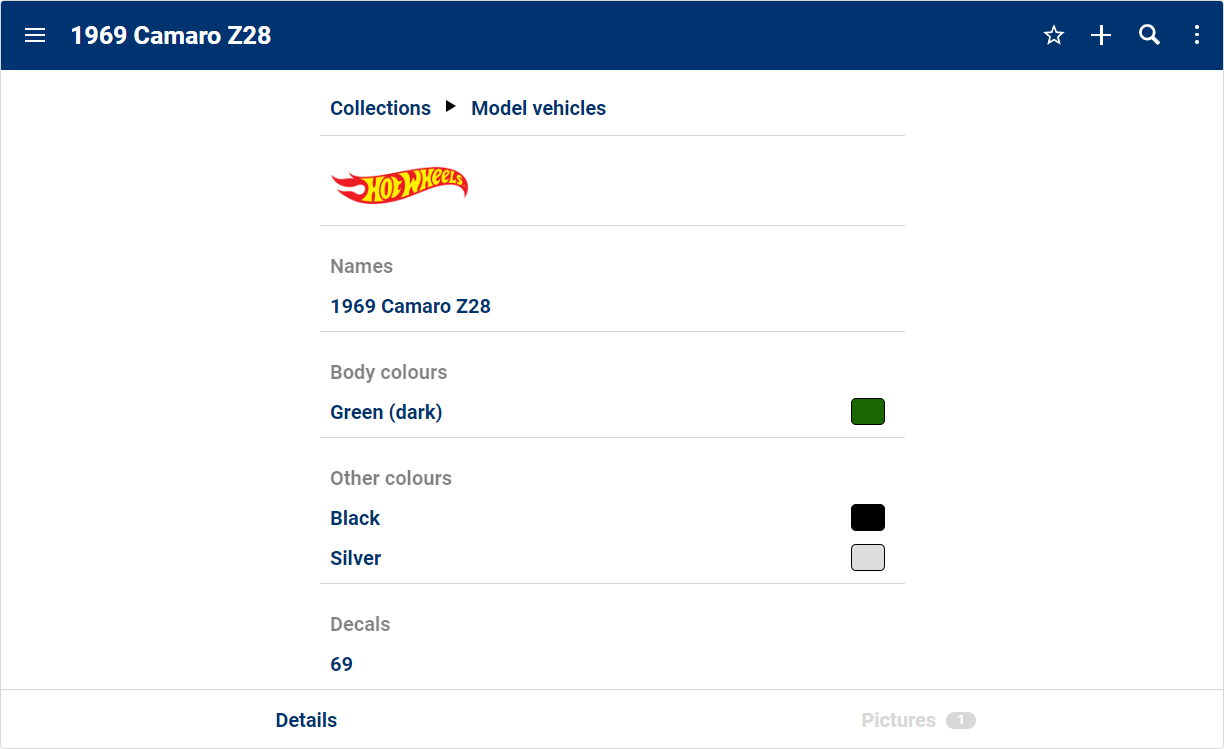This screenshot has height=749, width=1224.
Task: Add a new item with plus icon
Action: (1101, 36)
